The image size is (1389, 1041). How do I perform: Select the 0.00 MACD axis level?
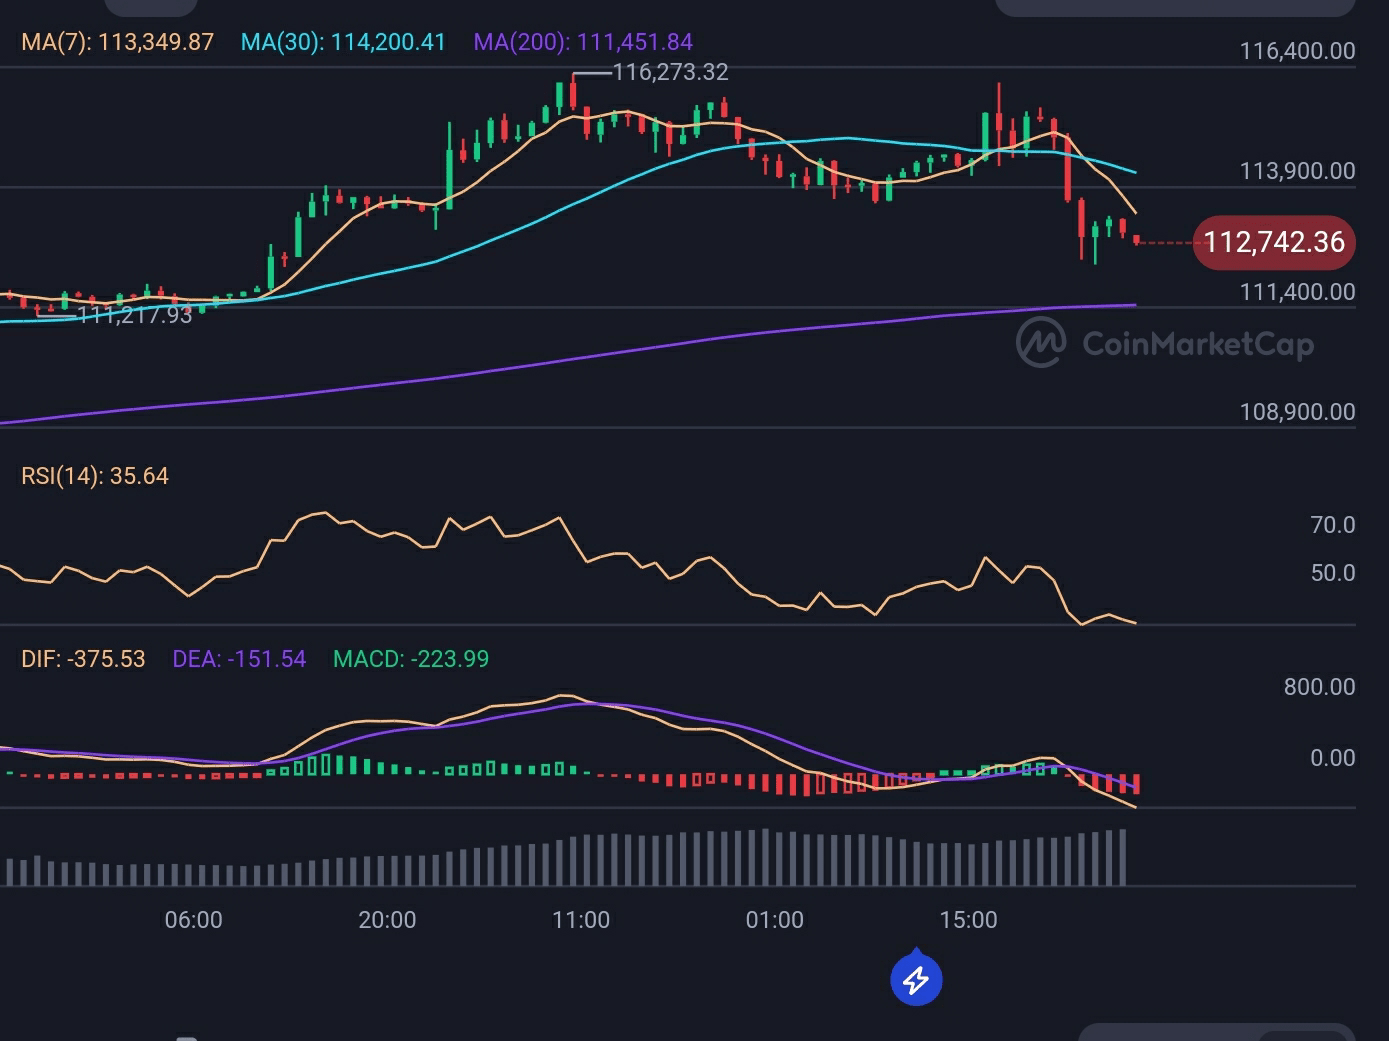click(1333, 758)
